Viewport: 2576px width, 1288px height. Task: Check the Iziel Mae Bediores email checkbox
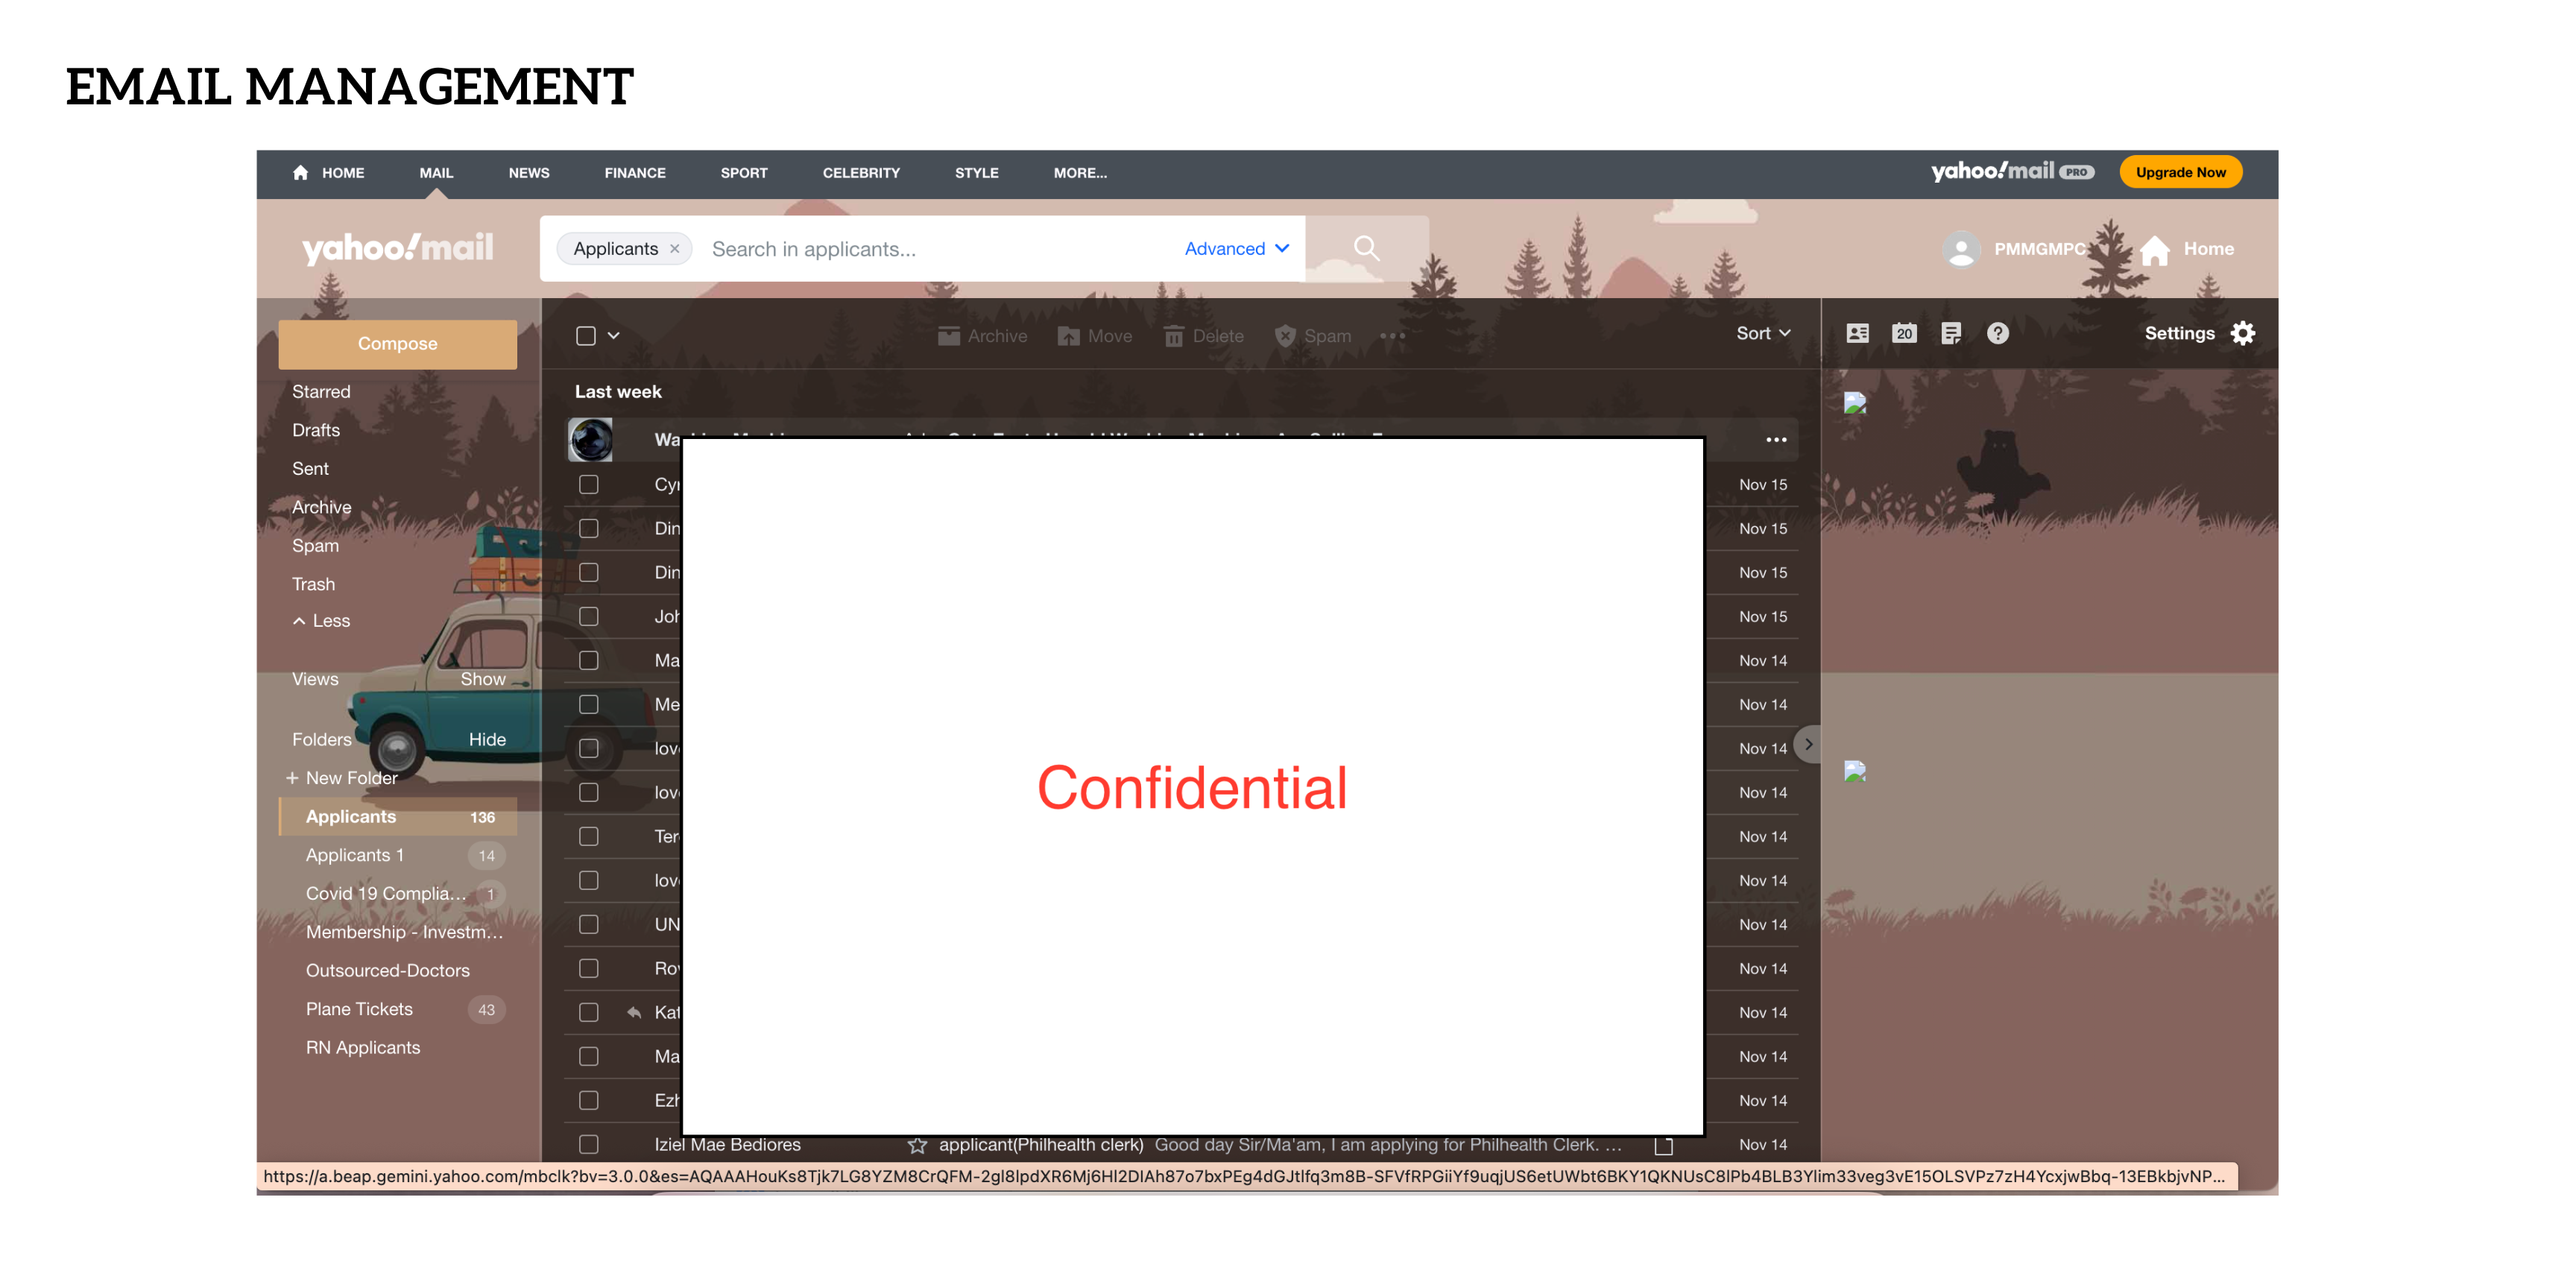[x=589, y=1144]
